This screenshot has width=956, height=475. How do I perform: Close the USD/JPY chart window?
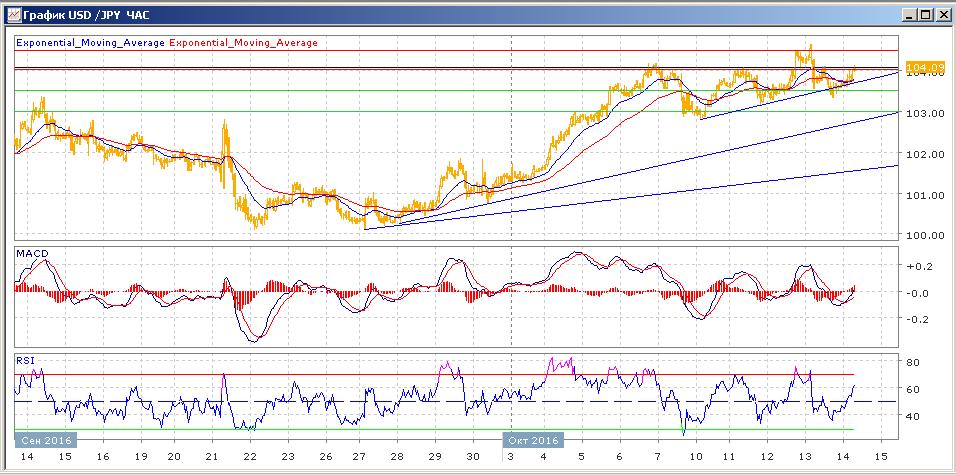click(x=941, y=15)
